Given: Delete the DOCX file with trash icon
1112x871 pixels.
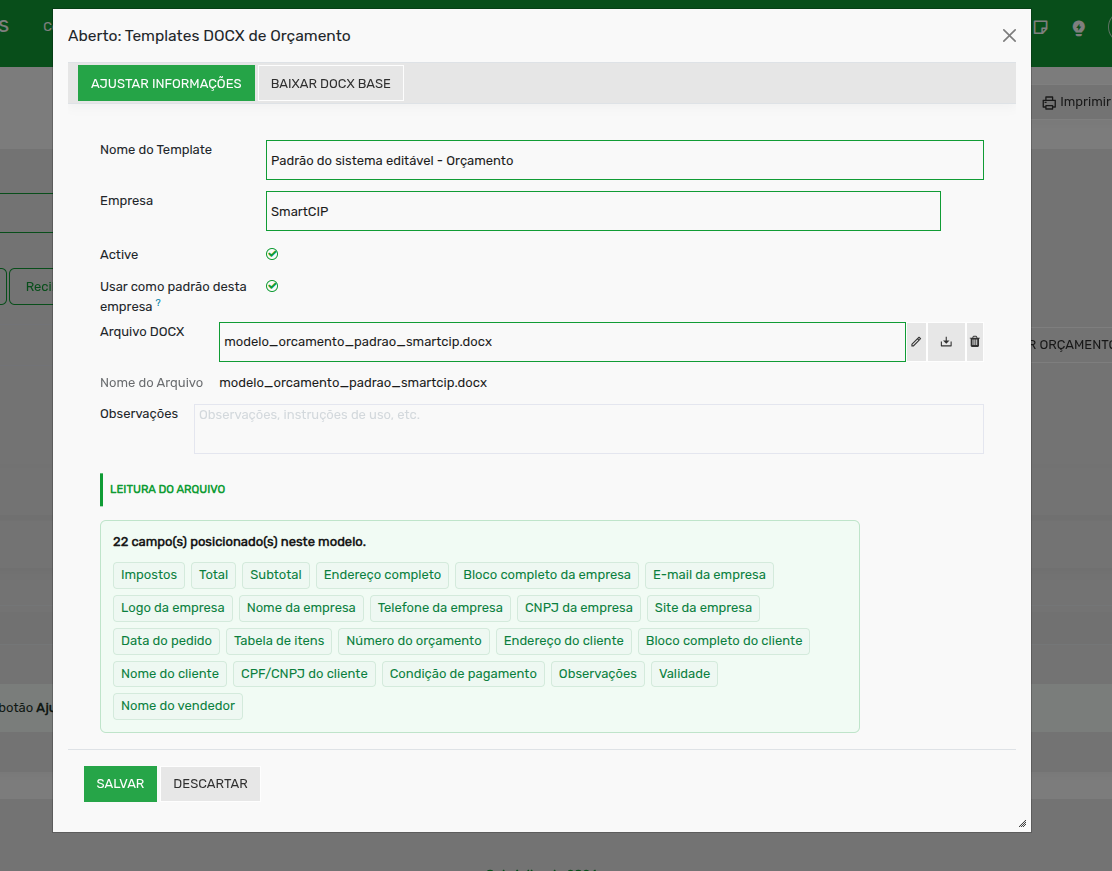Looking at the screenshot, I should point(974,342).
